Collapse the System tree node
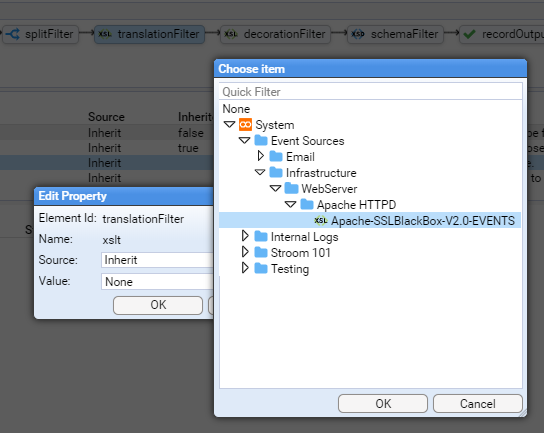Screen dimensions: 544x433 [229, 124]
